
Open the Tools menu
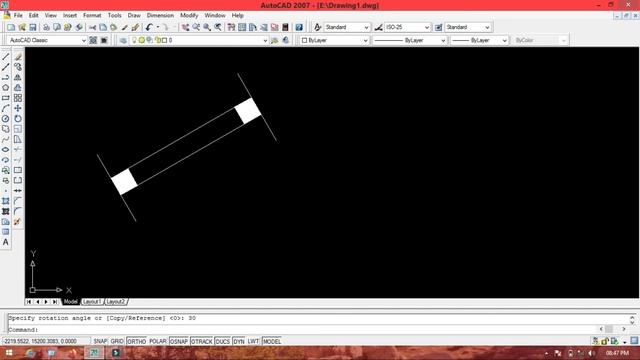coord(114,15)
